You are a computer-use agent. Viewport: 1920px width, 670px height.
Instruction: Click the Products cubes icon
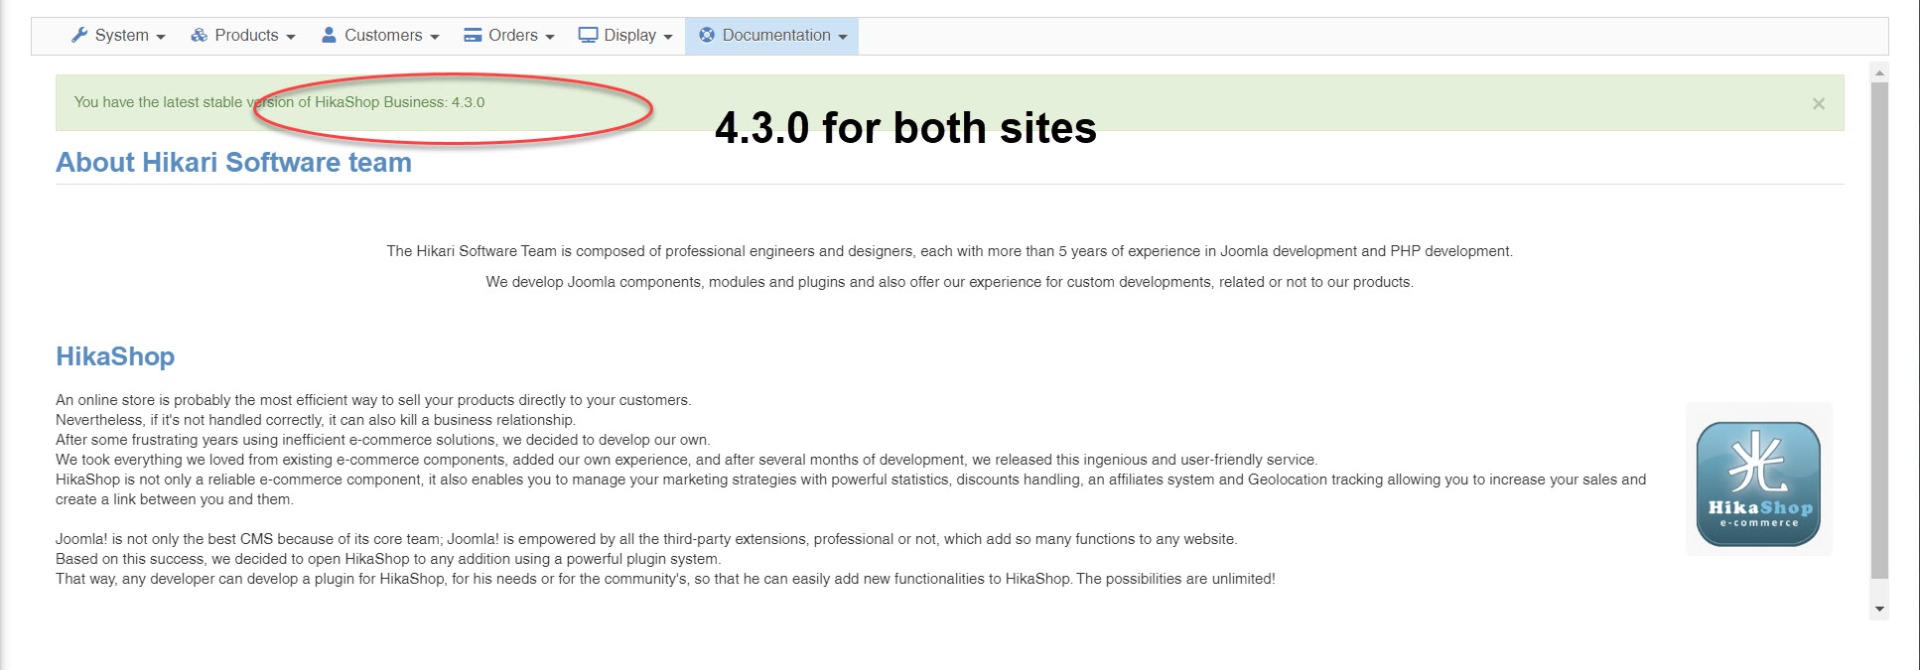[x=199, y=35]
